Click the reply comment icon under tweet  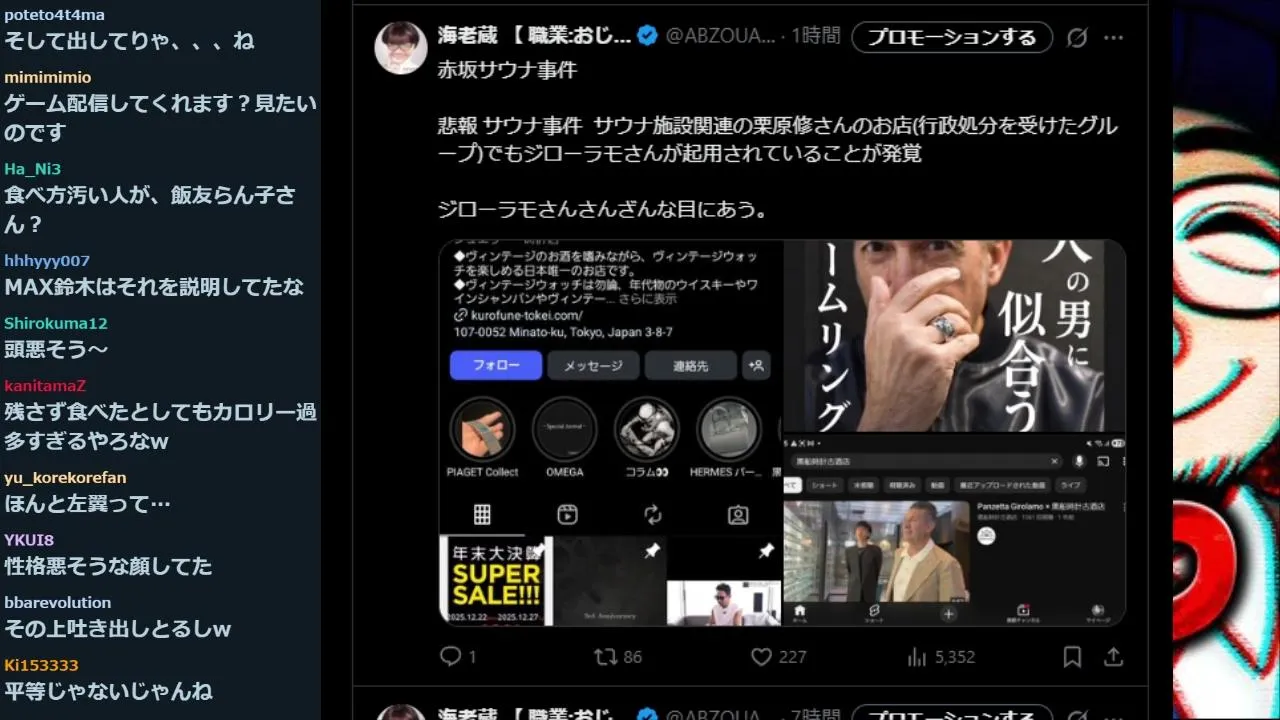(451, 657)
